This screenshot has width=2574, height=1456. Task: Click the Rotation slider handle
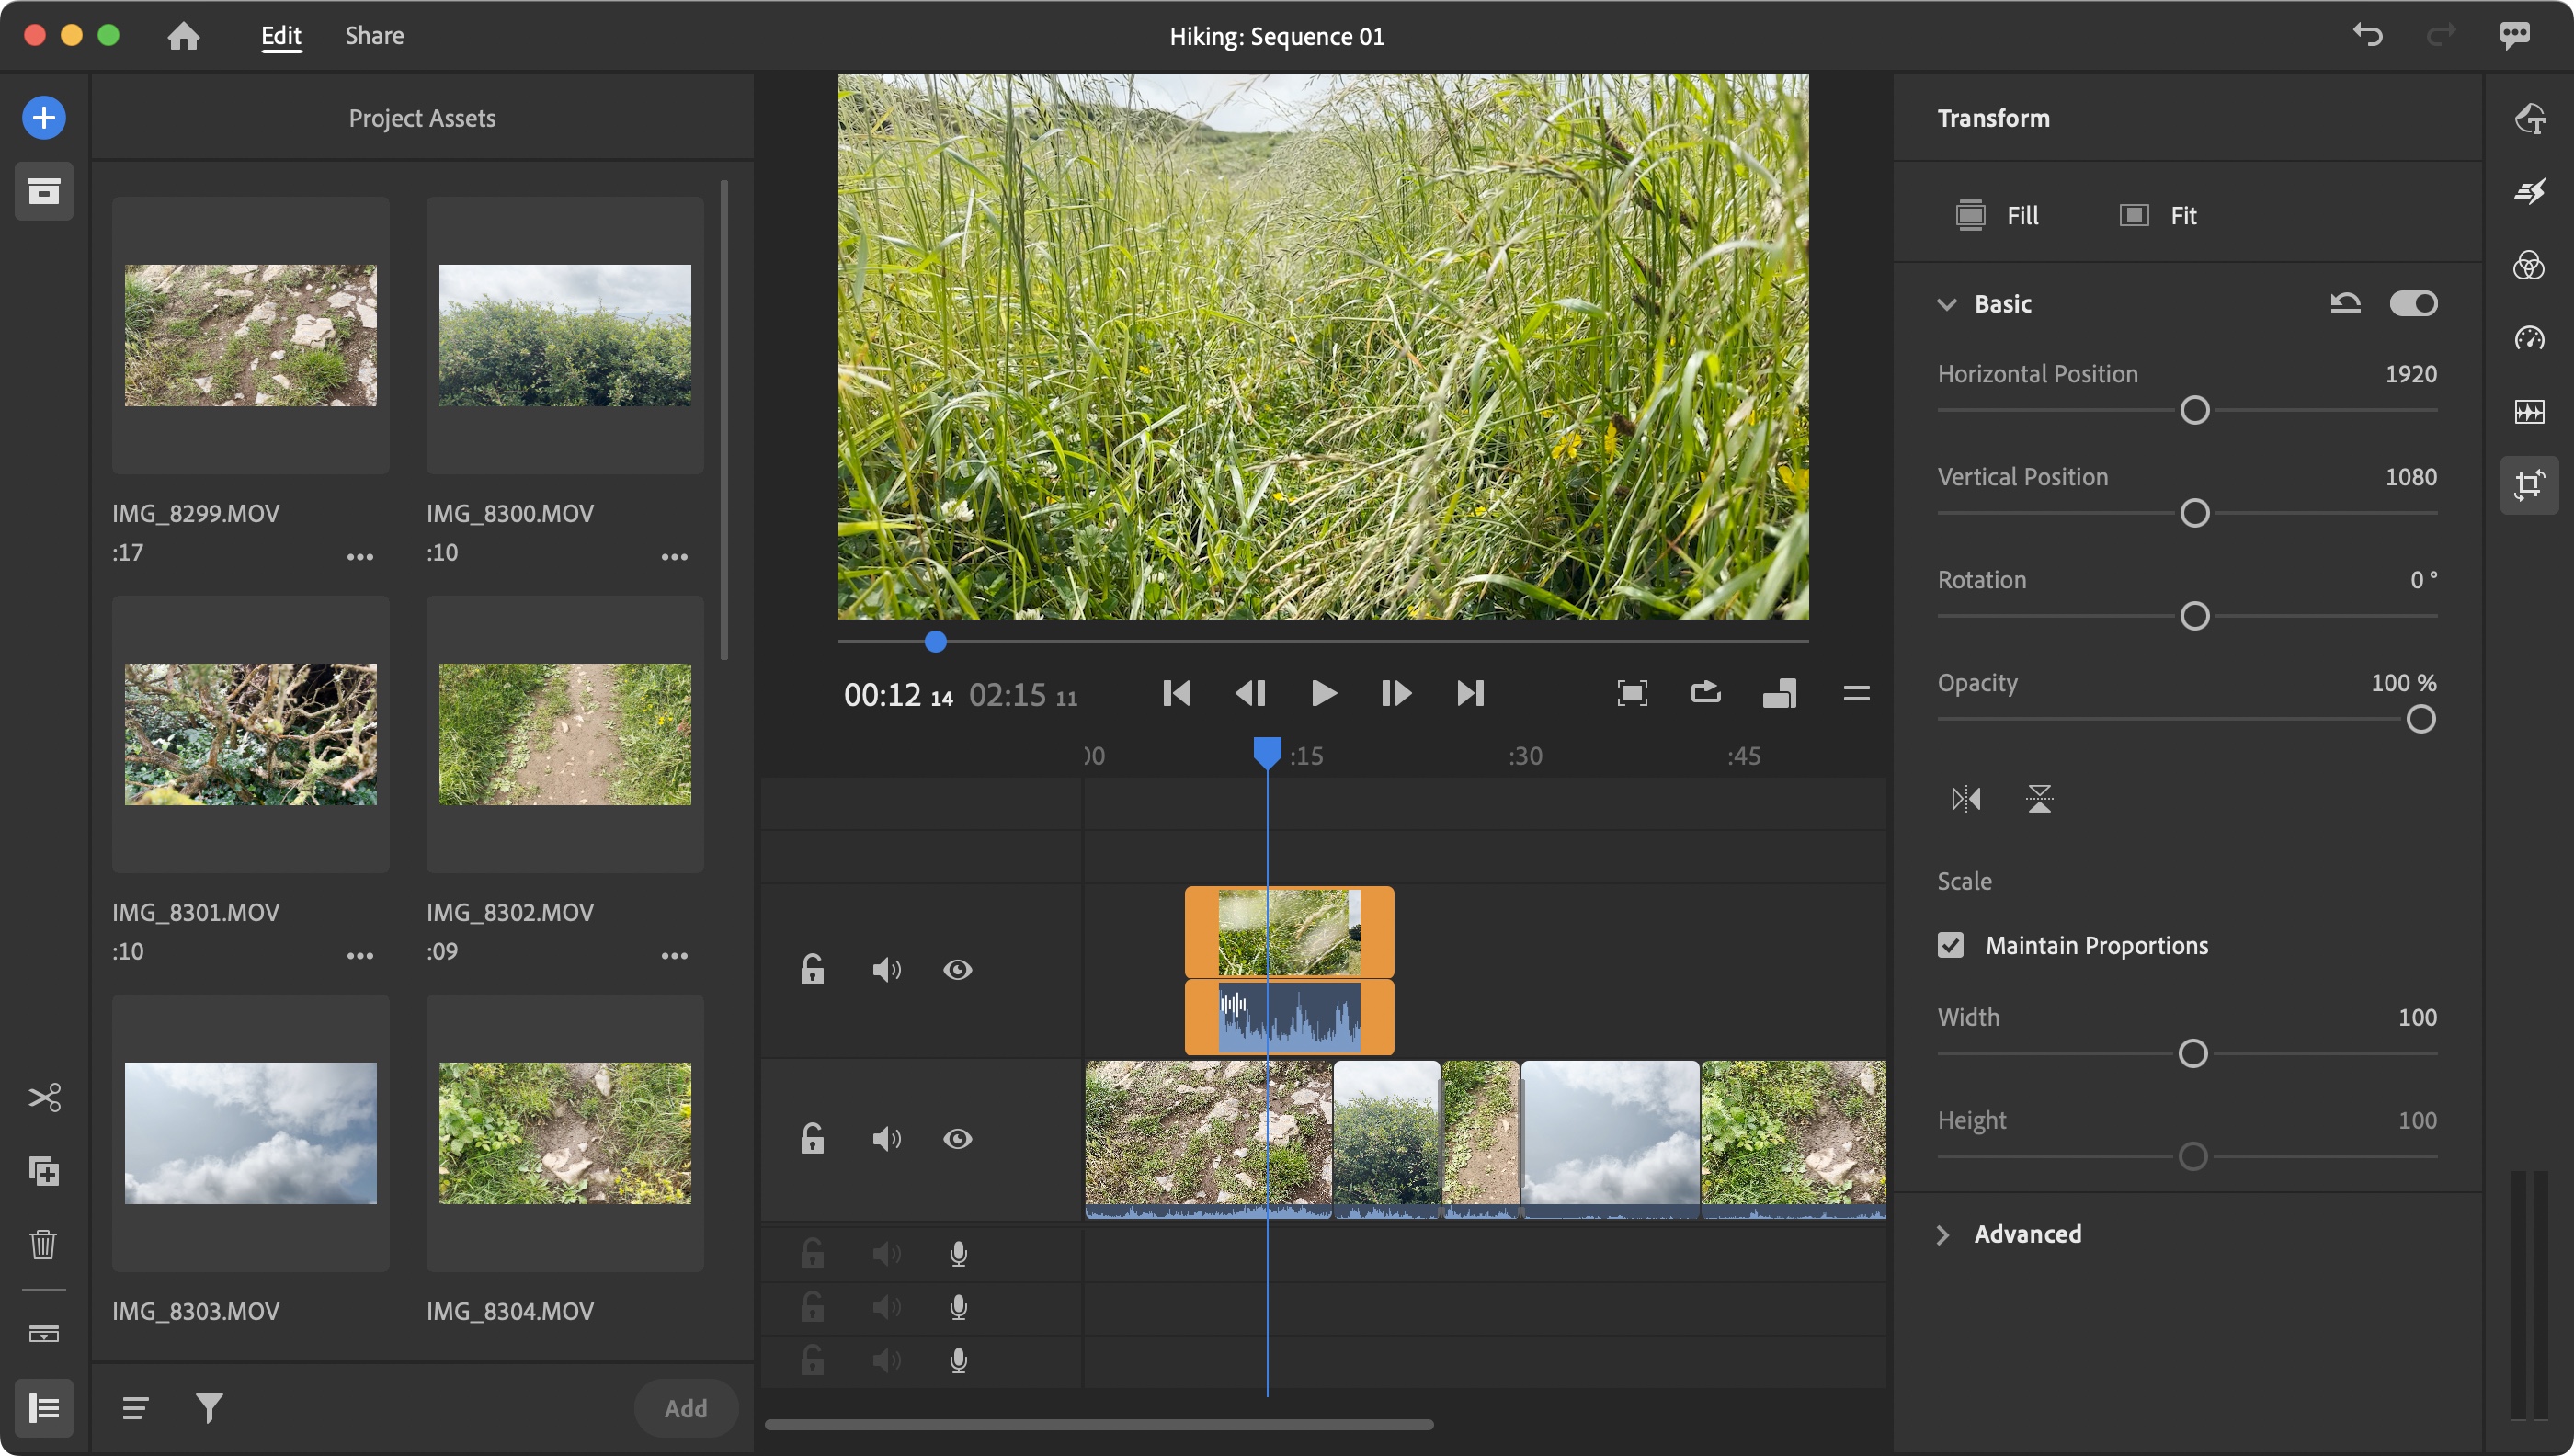(2194, 616)
